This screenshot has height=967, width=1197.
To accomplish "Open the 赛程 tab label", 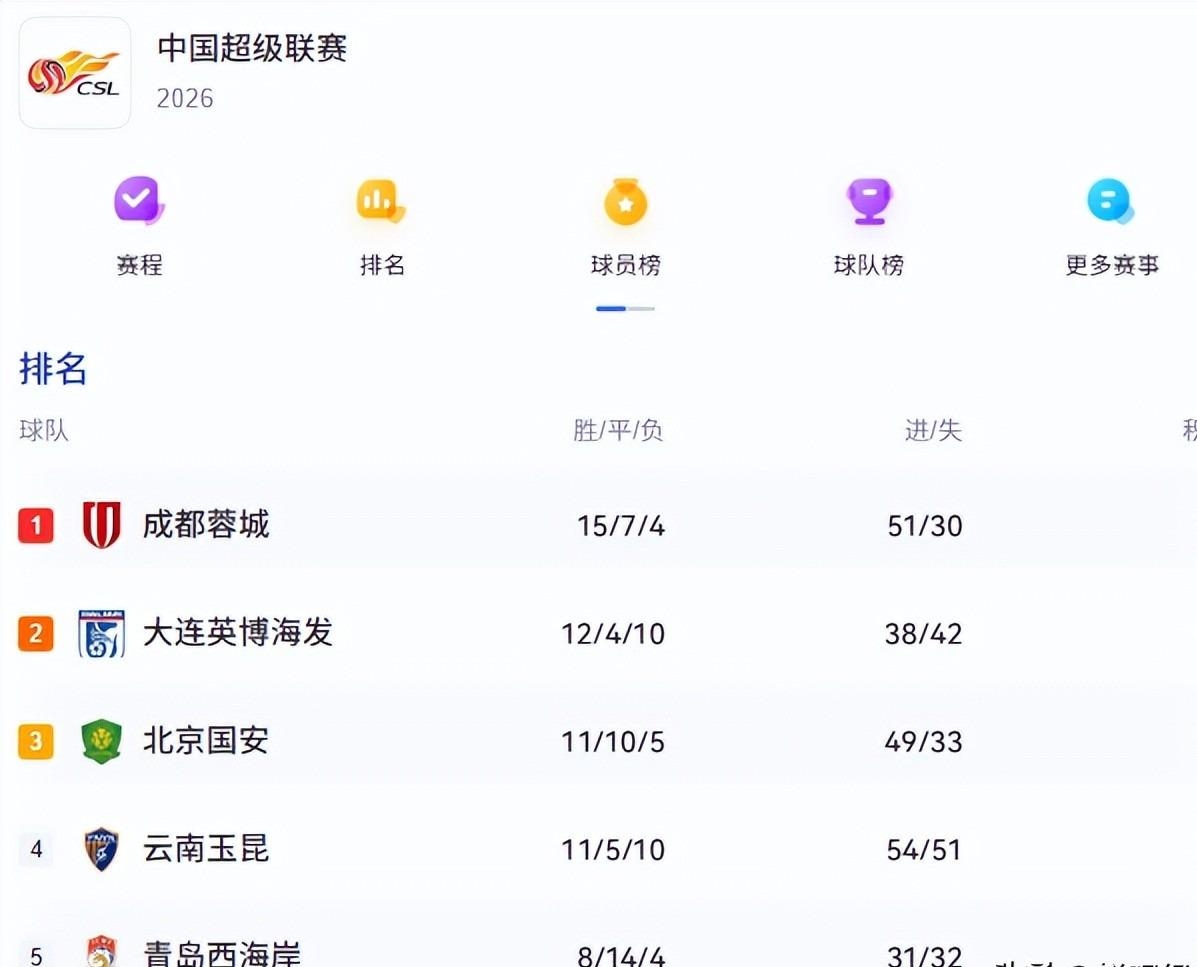I will pos(139,265).
